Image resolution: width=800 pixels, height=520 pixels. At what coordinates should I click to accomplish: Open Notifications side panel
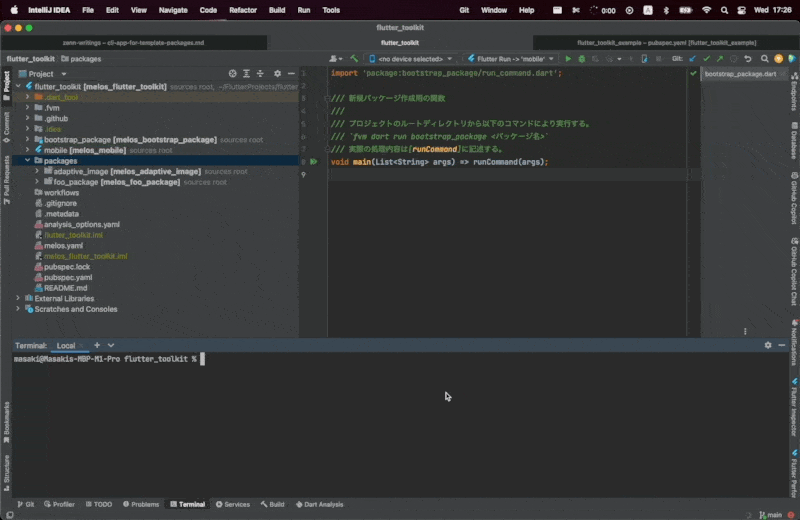[794, 343]
